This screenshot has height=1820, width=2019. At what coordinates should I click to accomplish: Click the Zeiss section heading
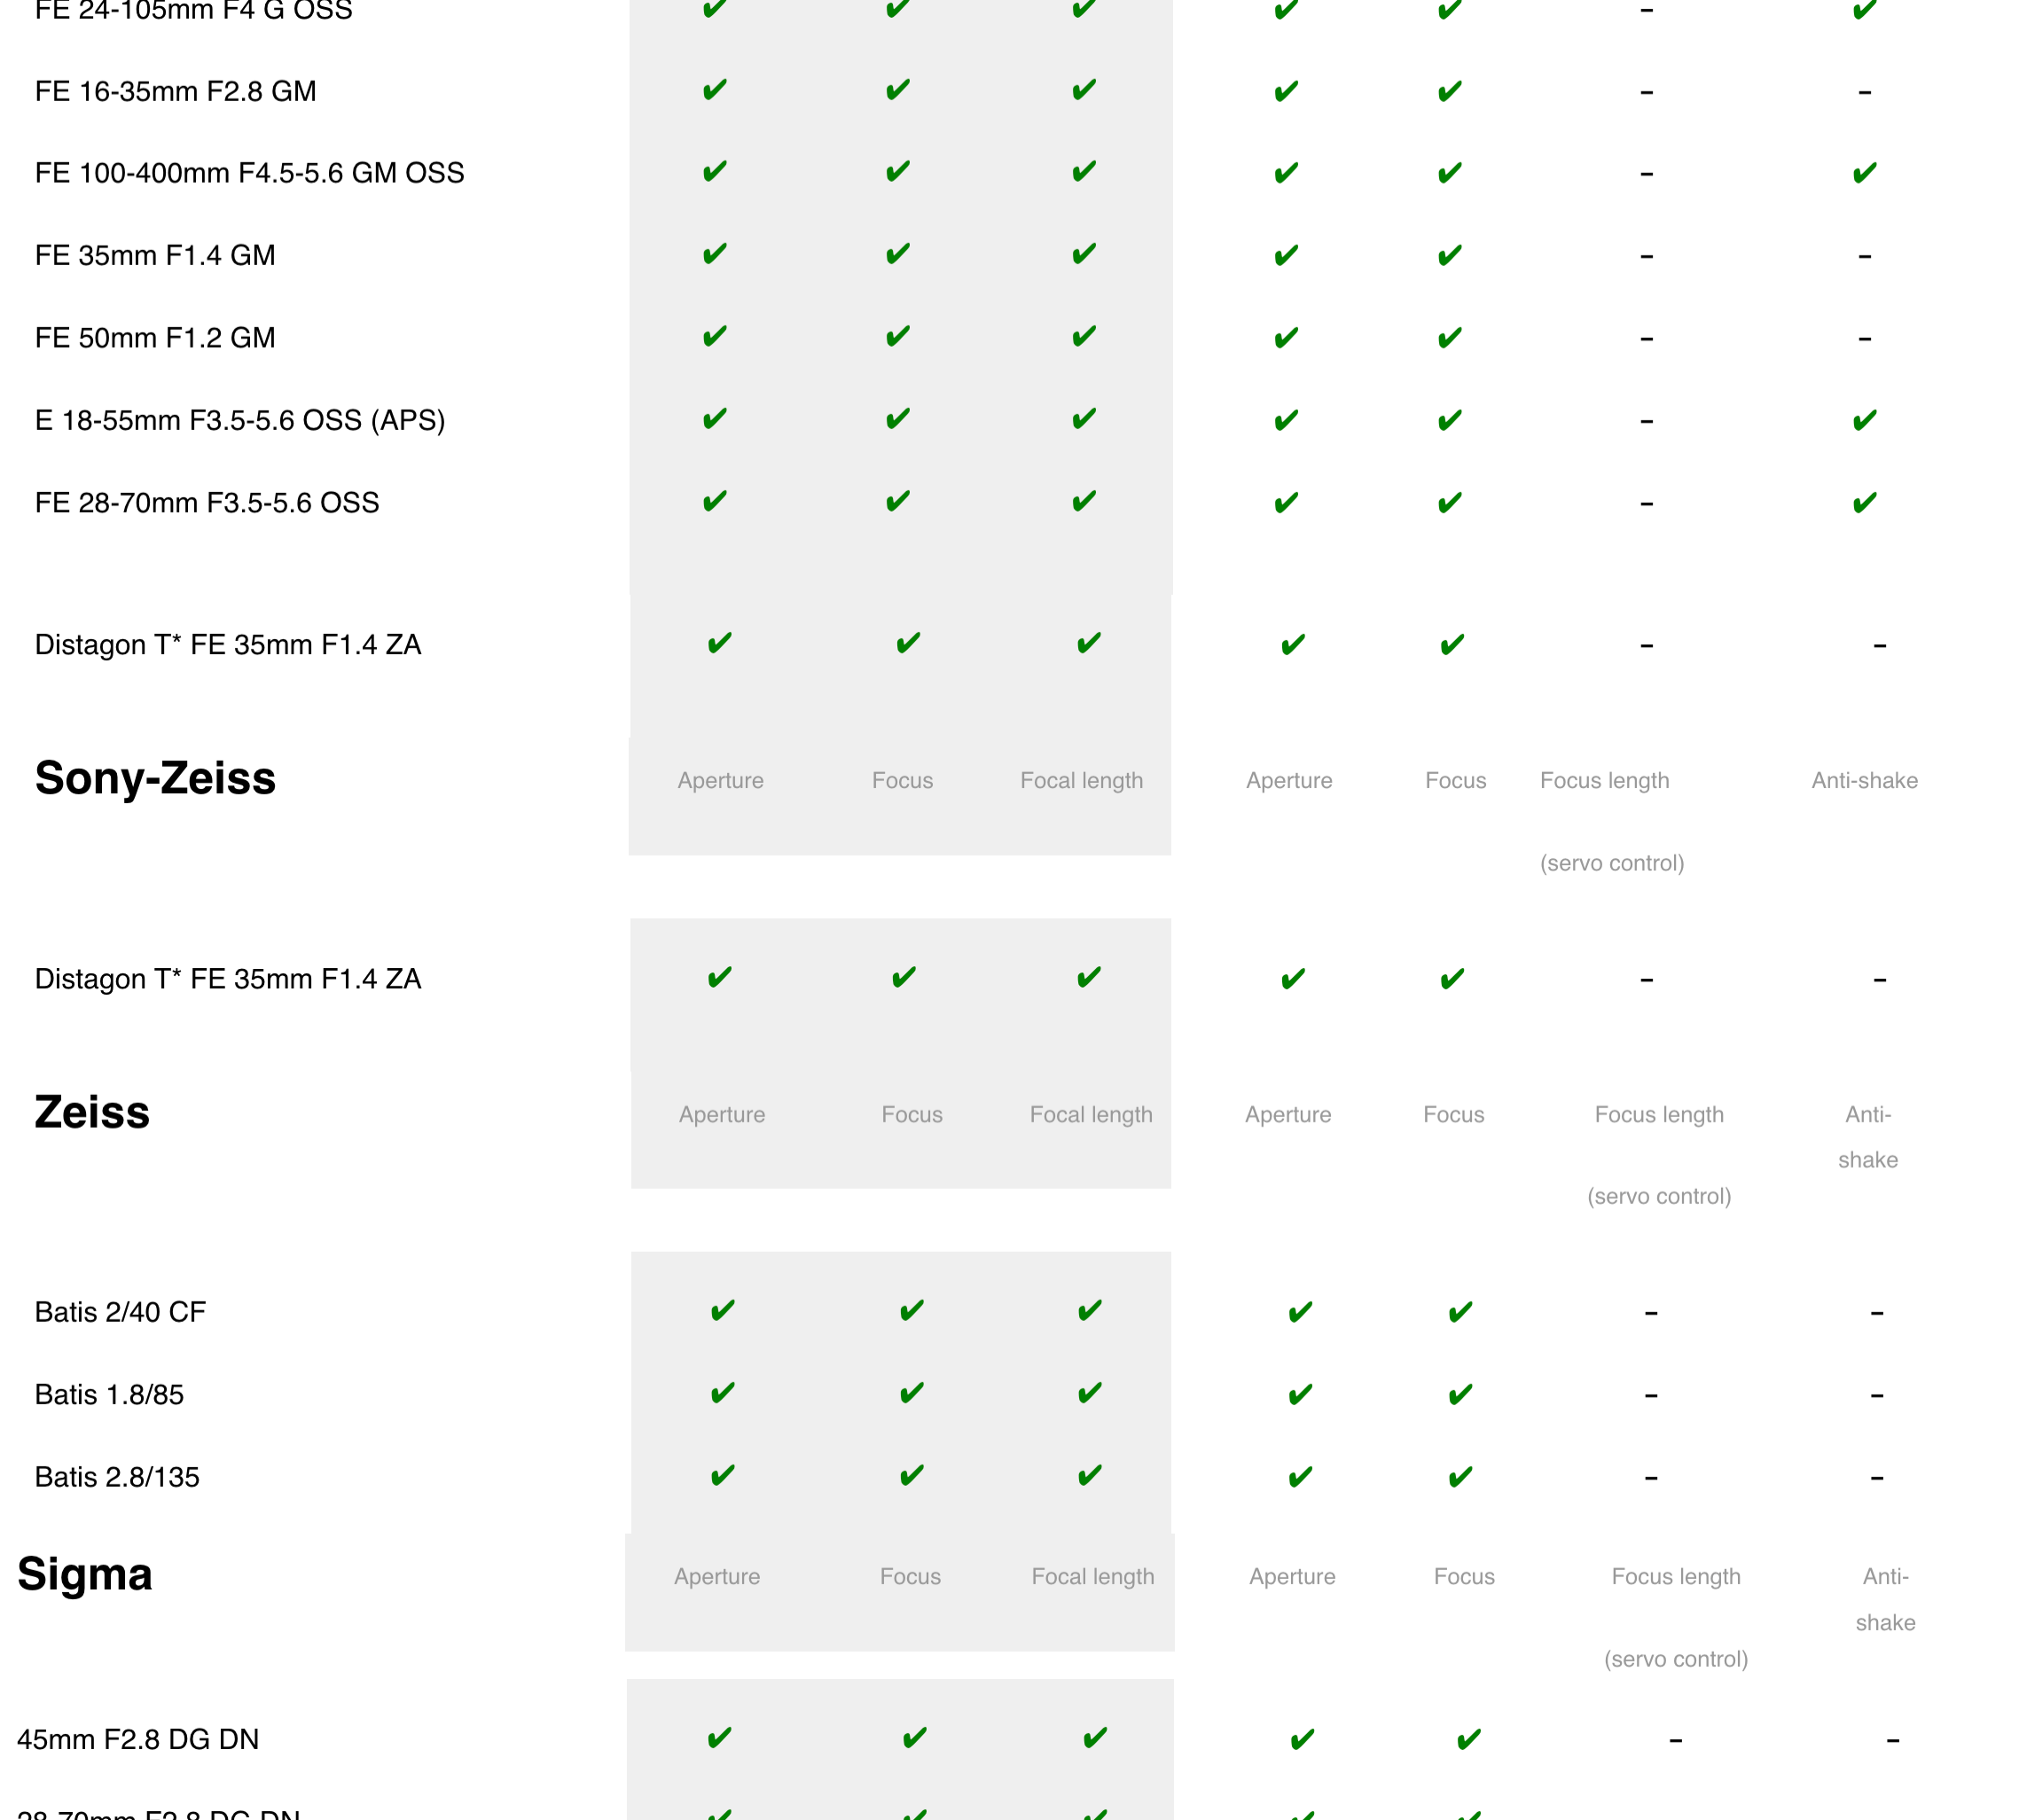coord(92,1112)
